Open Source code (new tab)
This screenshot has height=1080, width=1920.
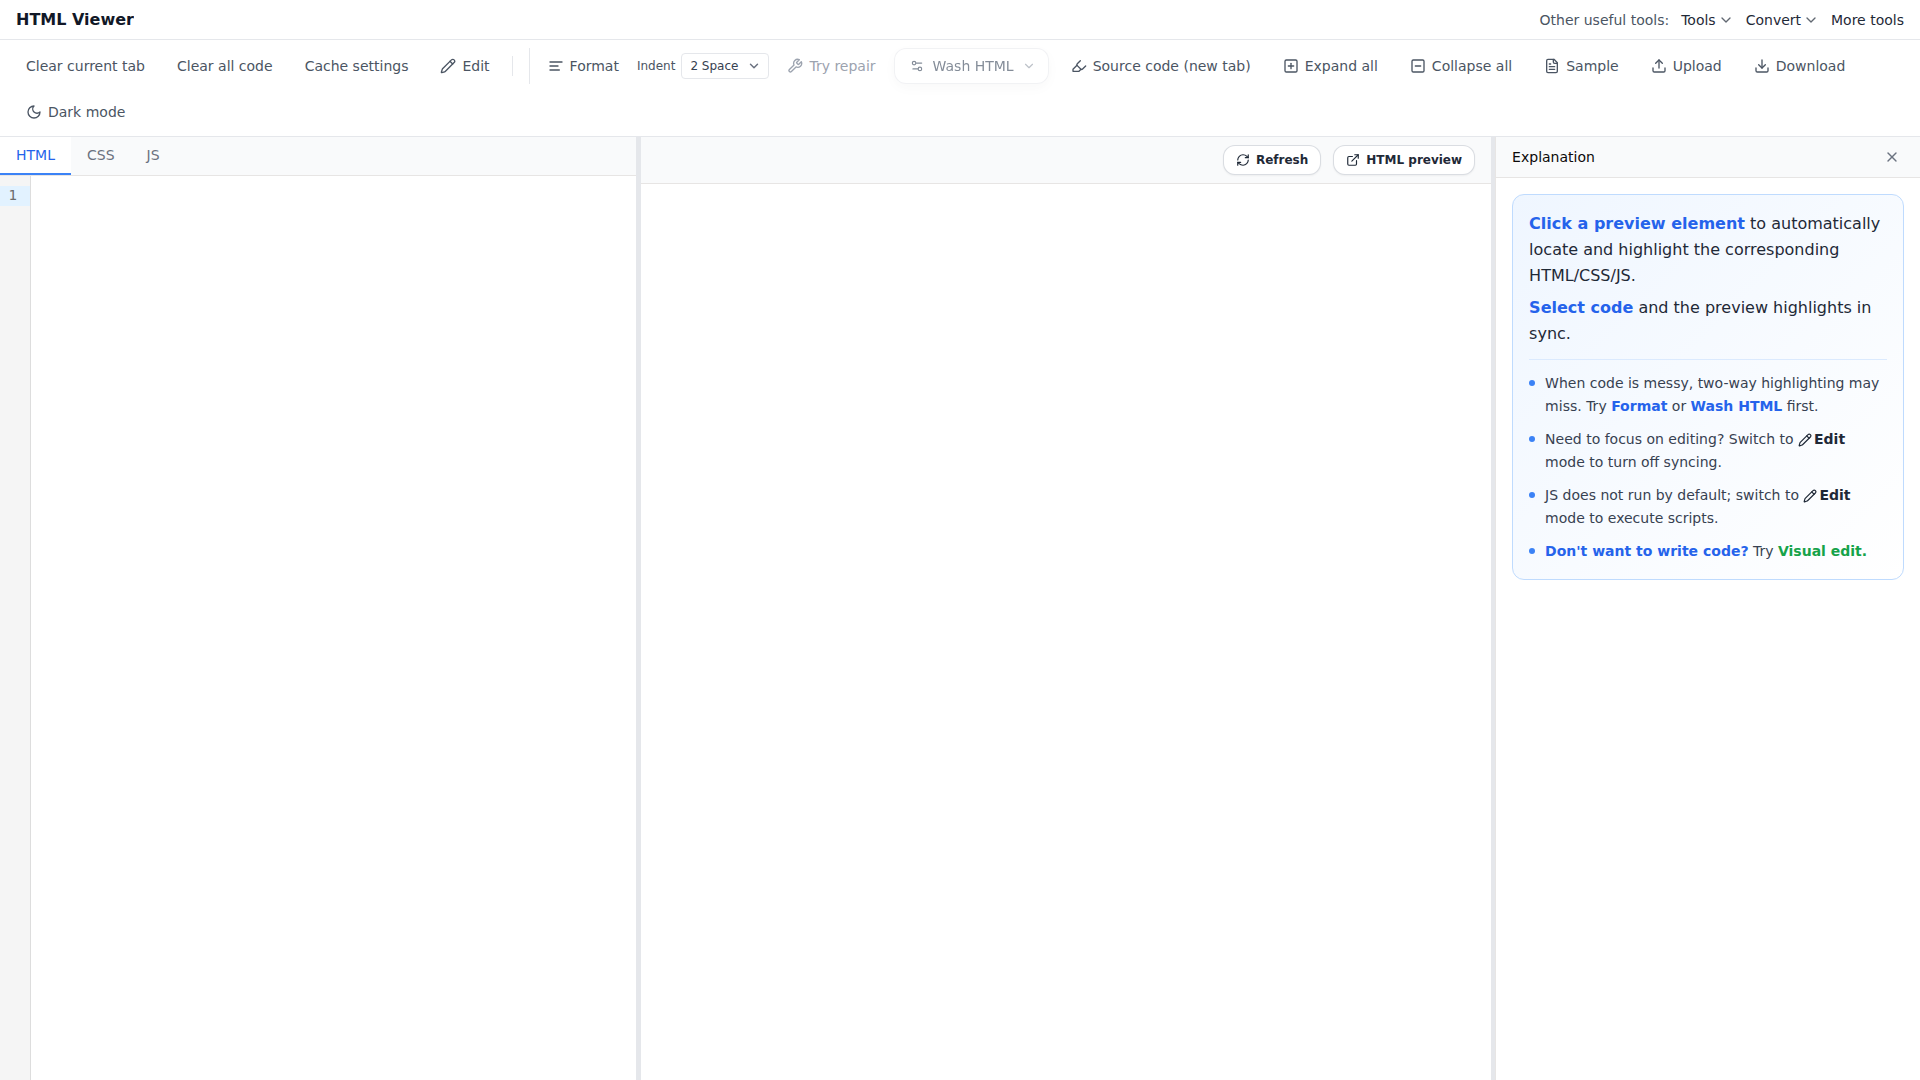[x=1161, y=66]
